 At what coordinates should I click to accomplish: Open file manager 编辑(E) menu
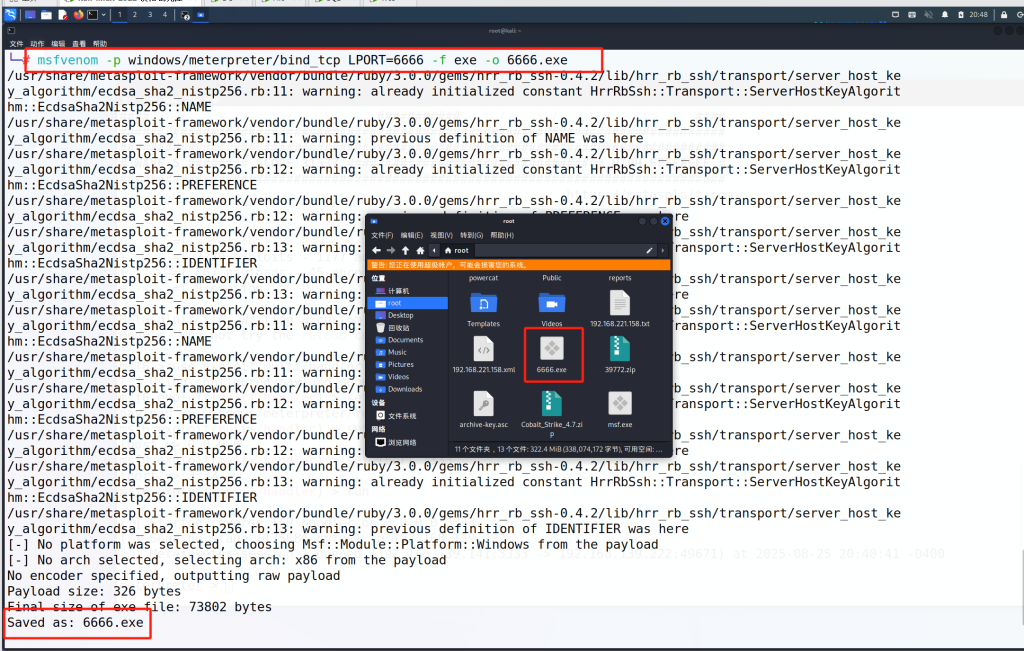[411, 235]
